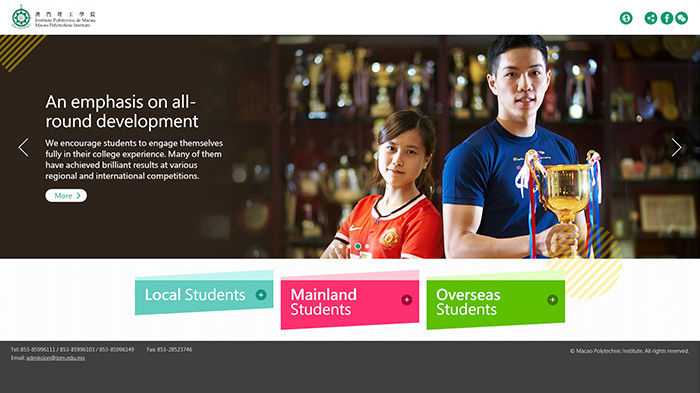Open the WeChat icon in header
700x393 pixels.
click(682, 18)
